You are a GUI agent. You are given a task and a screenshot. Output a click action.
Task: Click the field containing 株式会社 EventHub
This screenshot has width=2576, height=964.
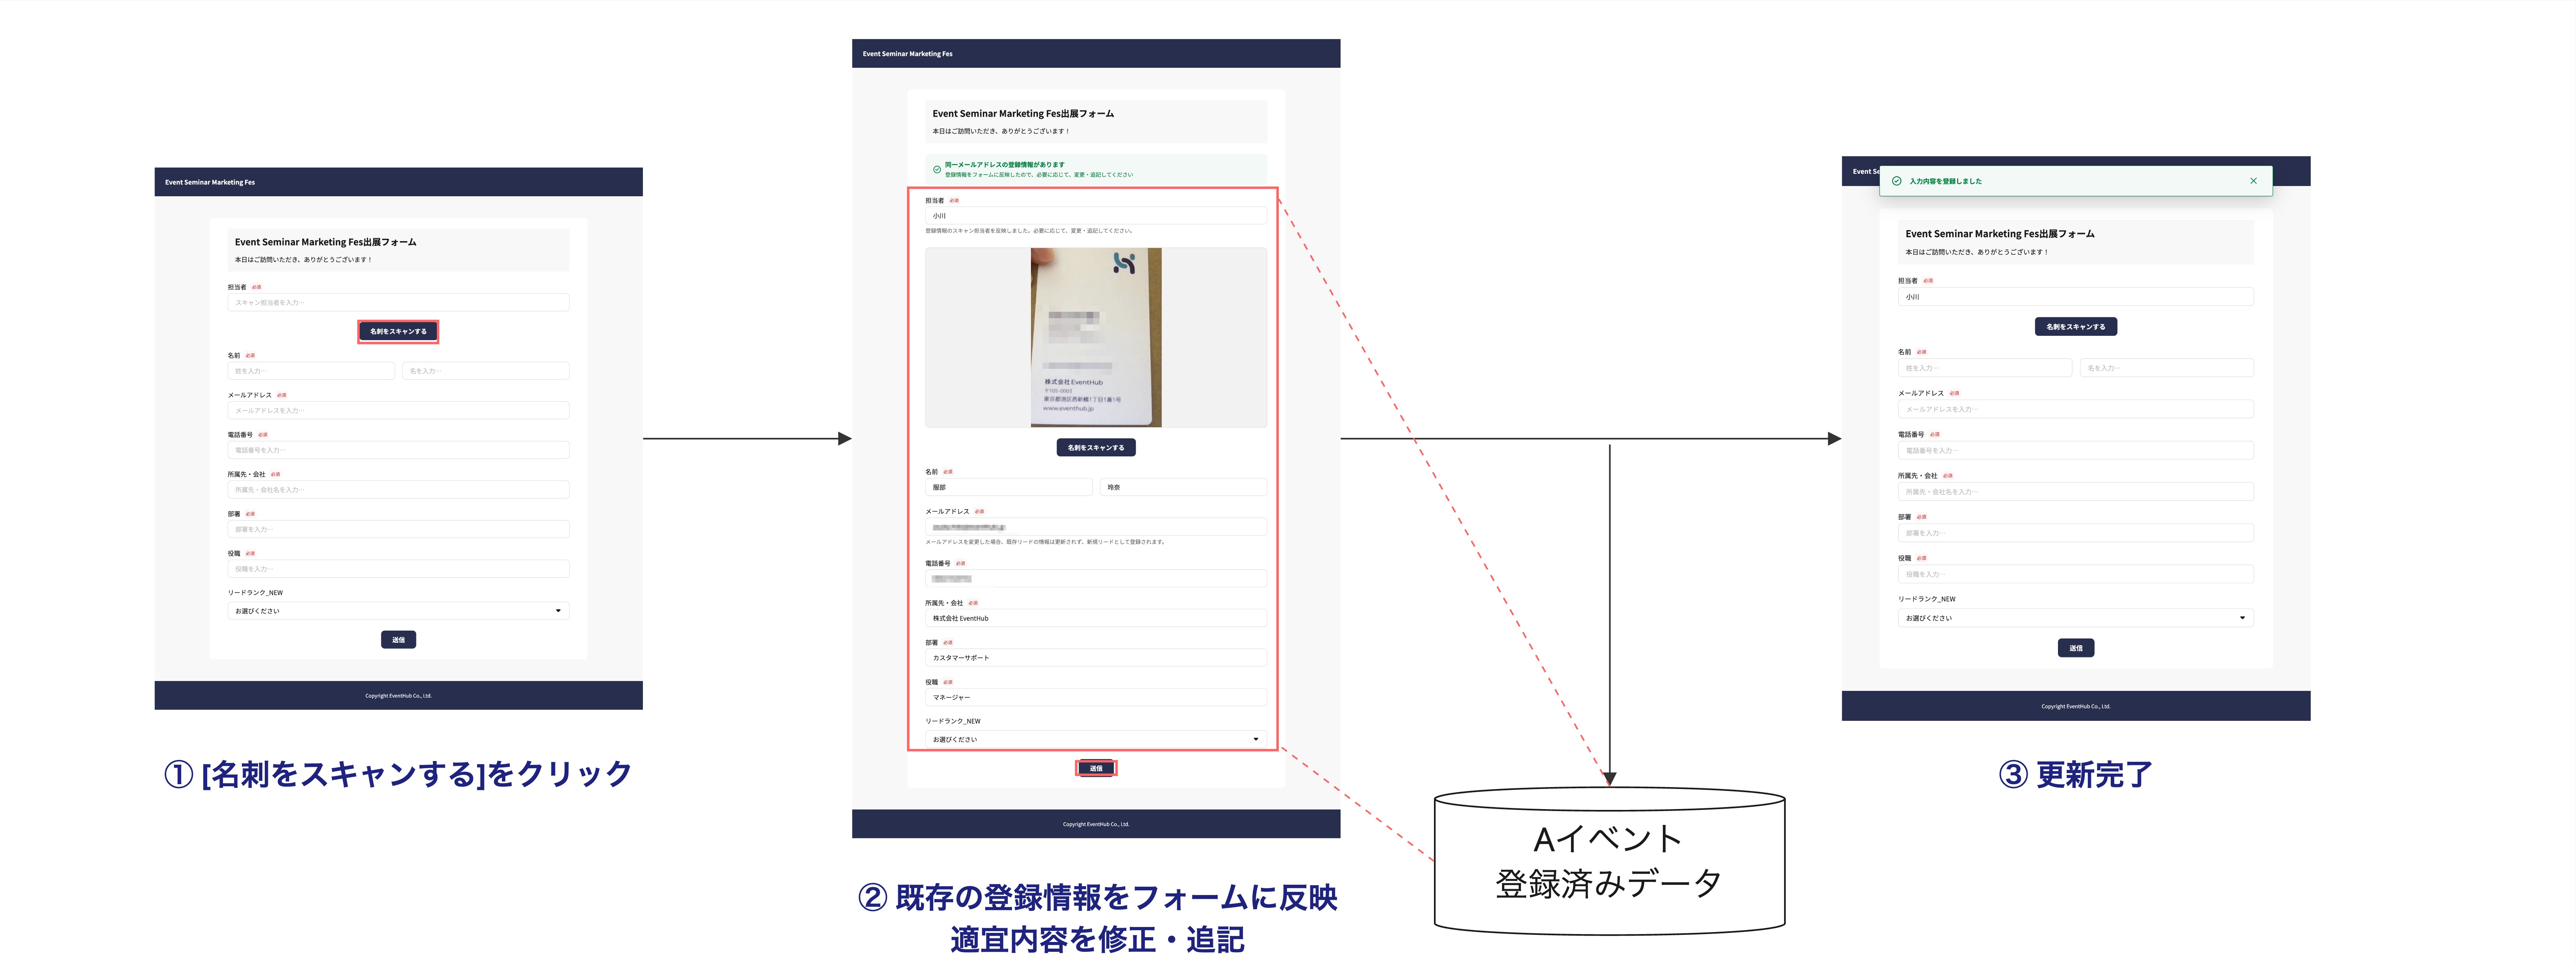point(1095,618)
